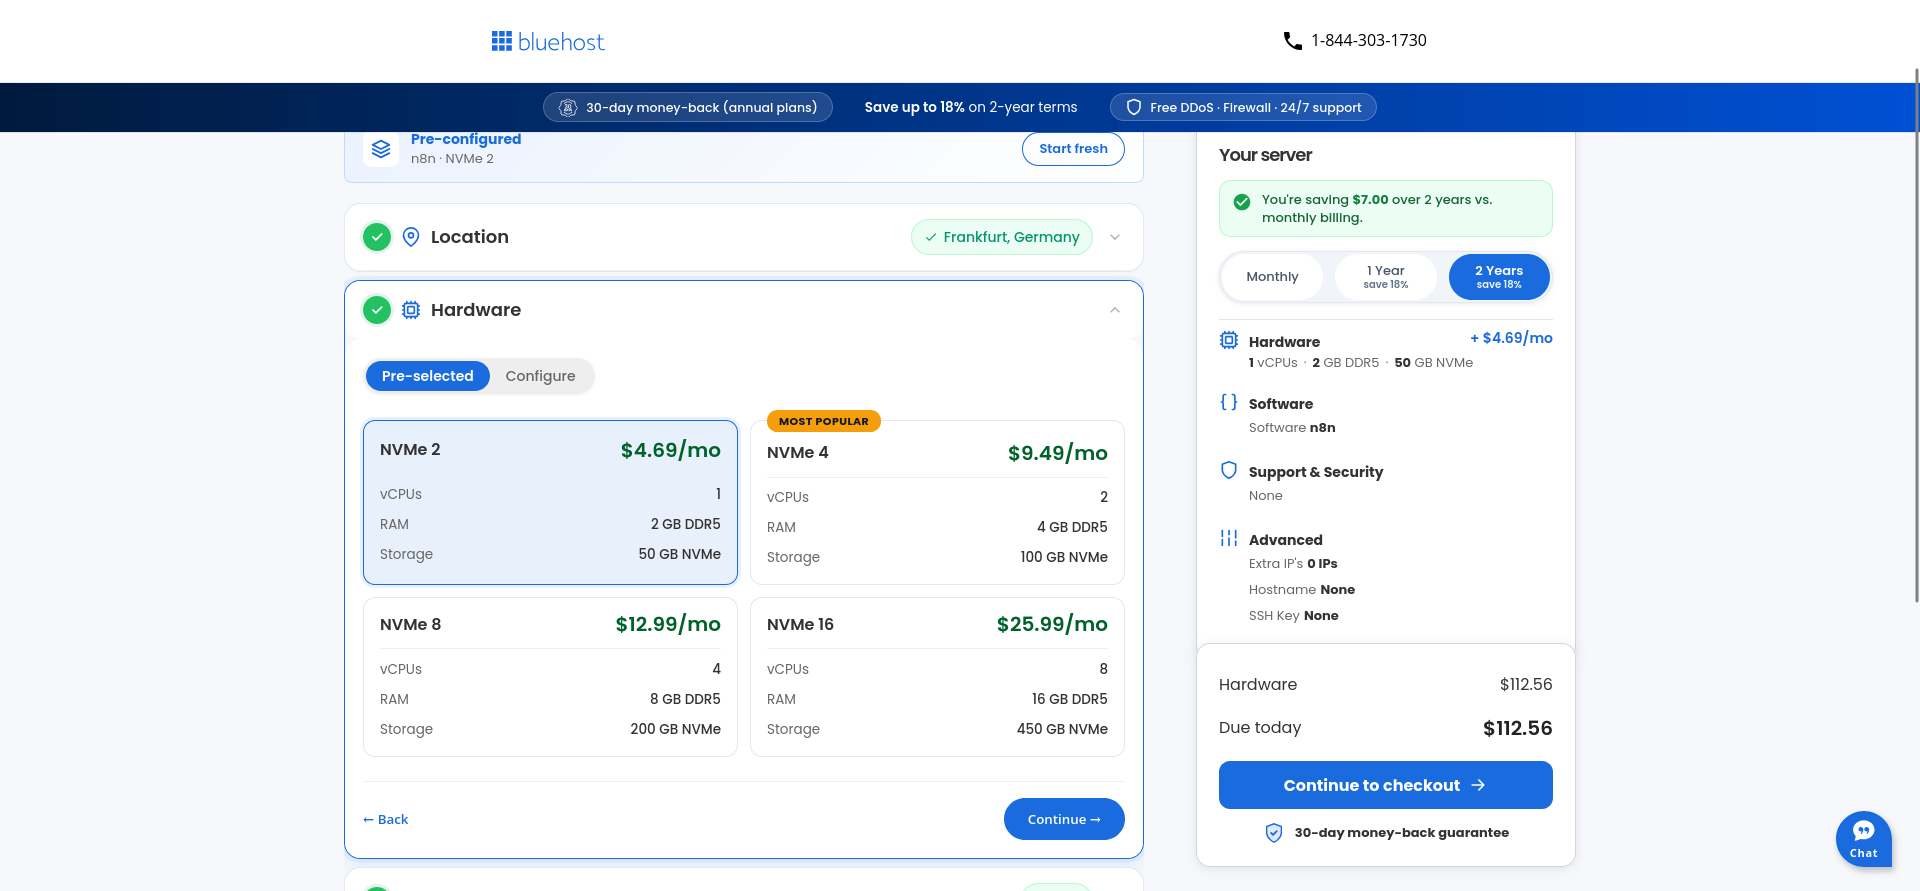Click the 30-day money-back guarantee text
The image size is (1920, 891).
pos(1402,832)
